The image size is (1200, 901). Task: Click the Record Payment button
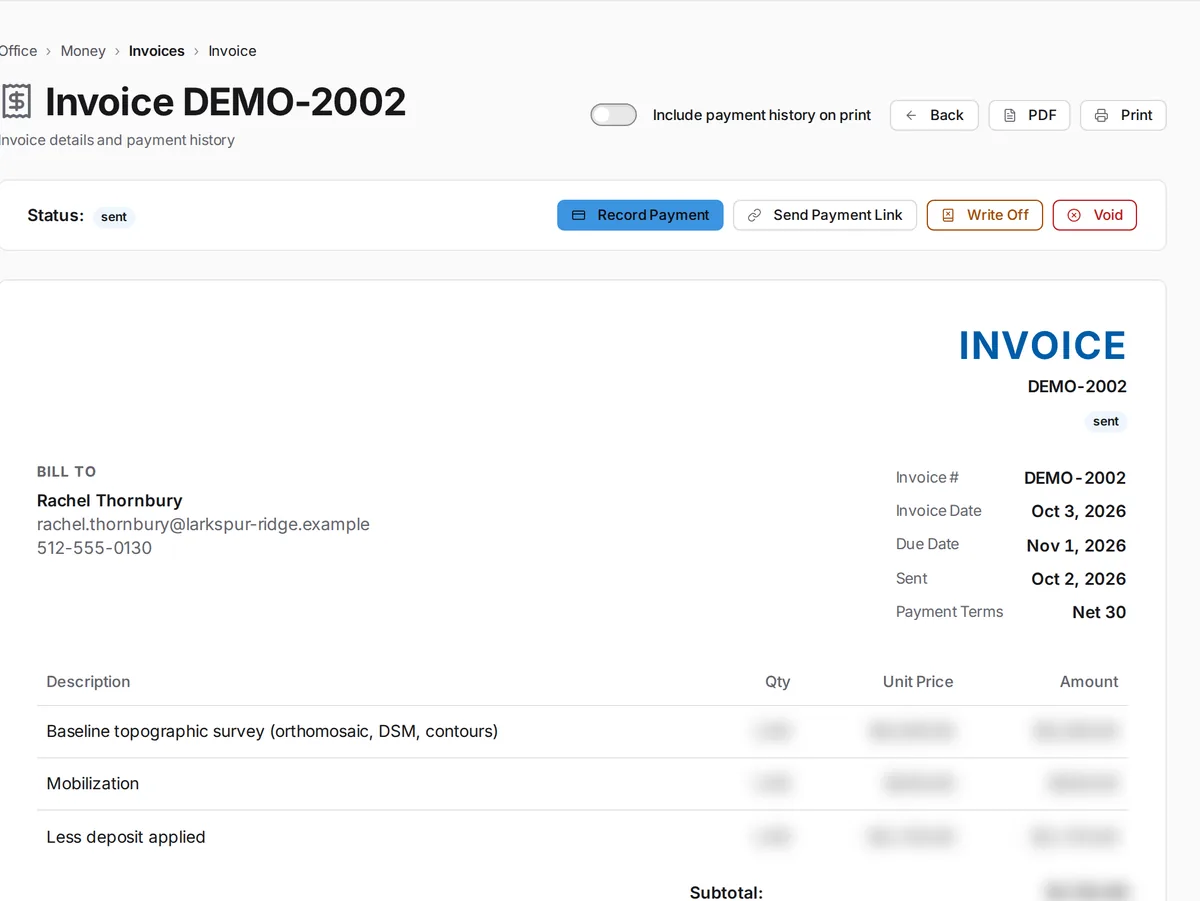tap(640, 215)
